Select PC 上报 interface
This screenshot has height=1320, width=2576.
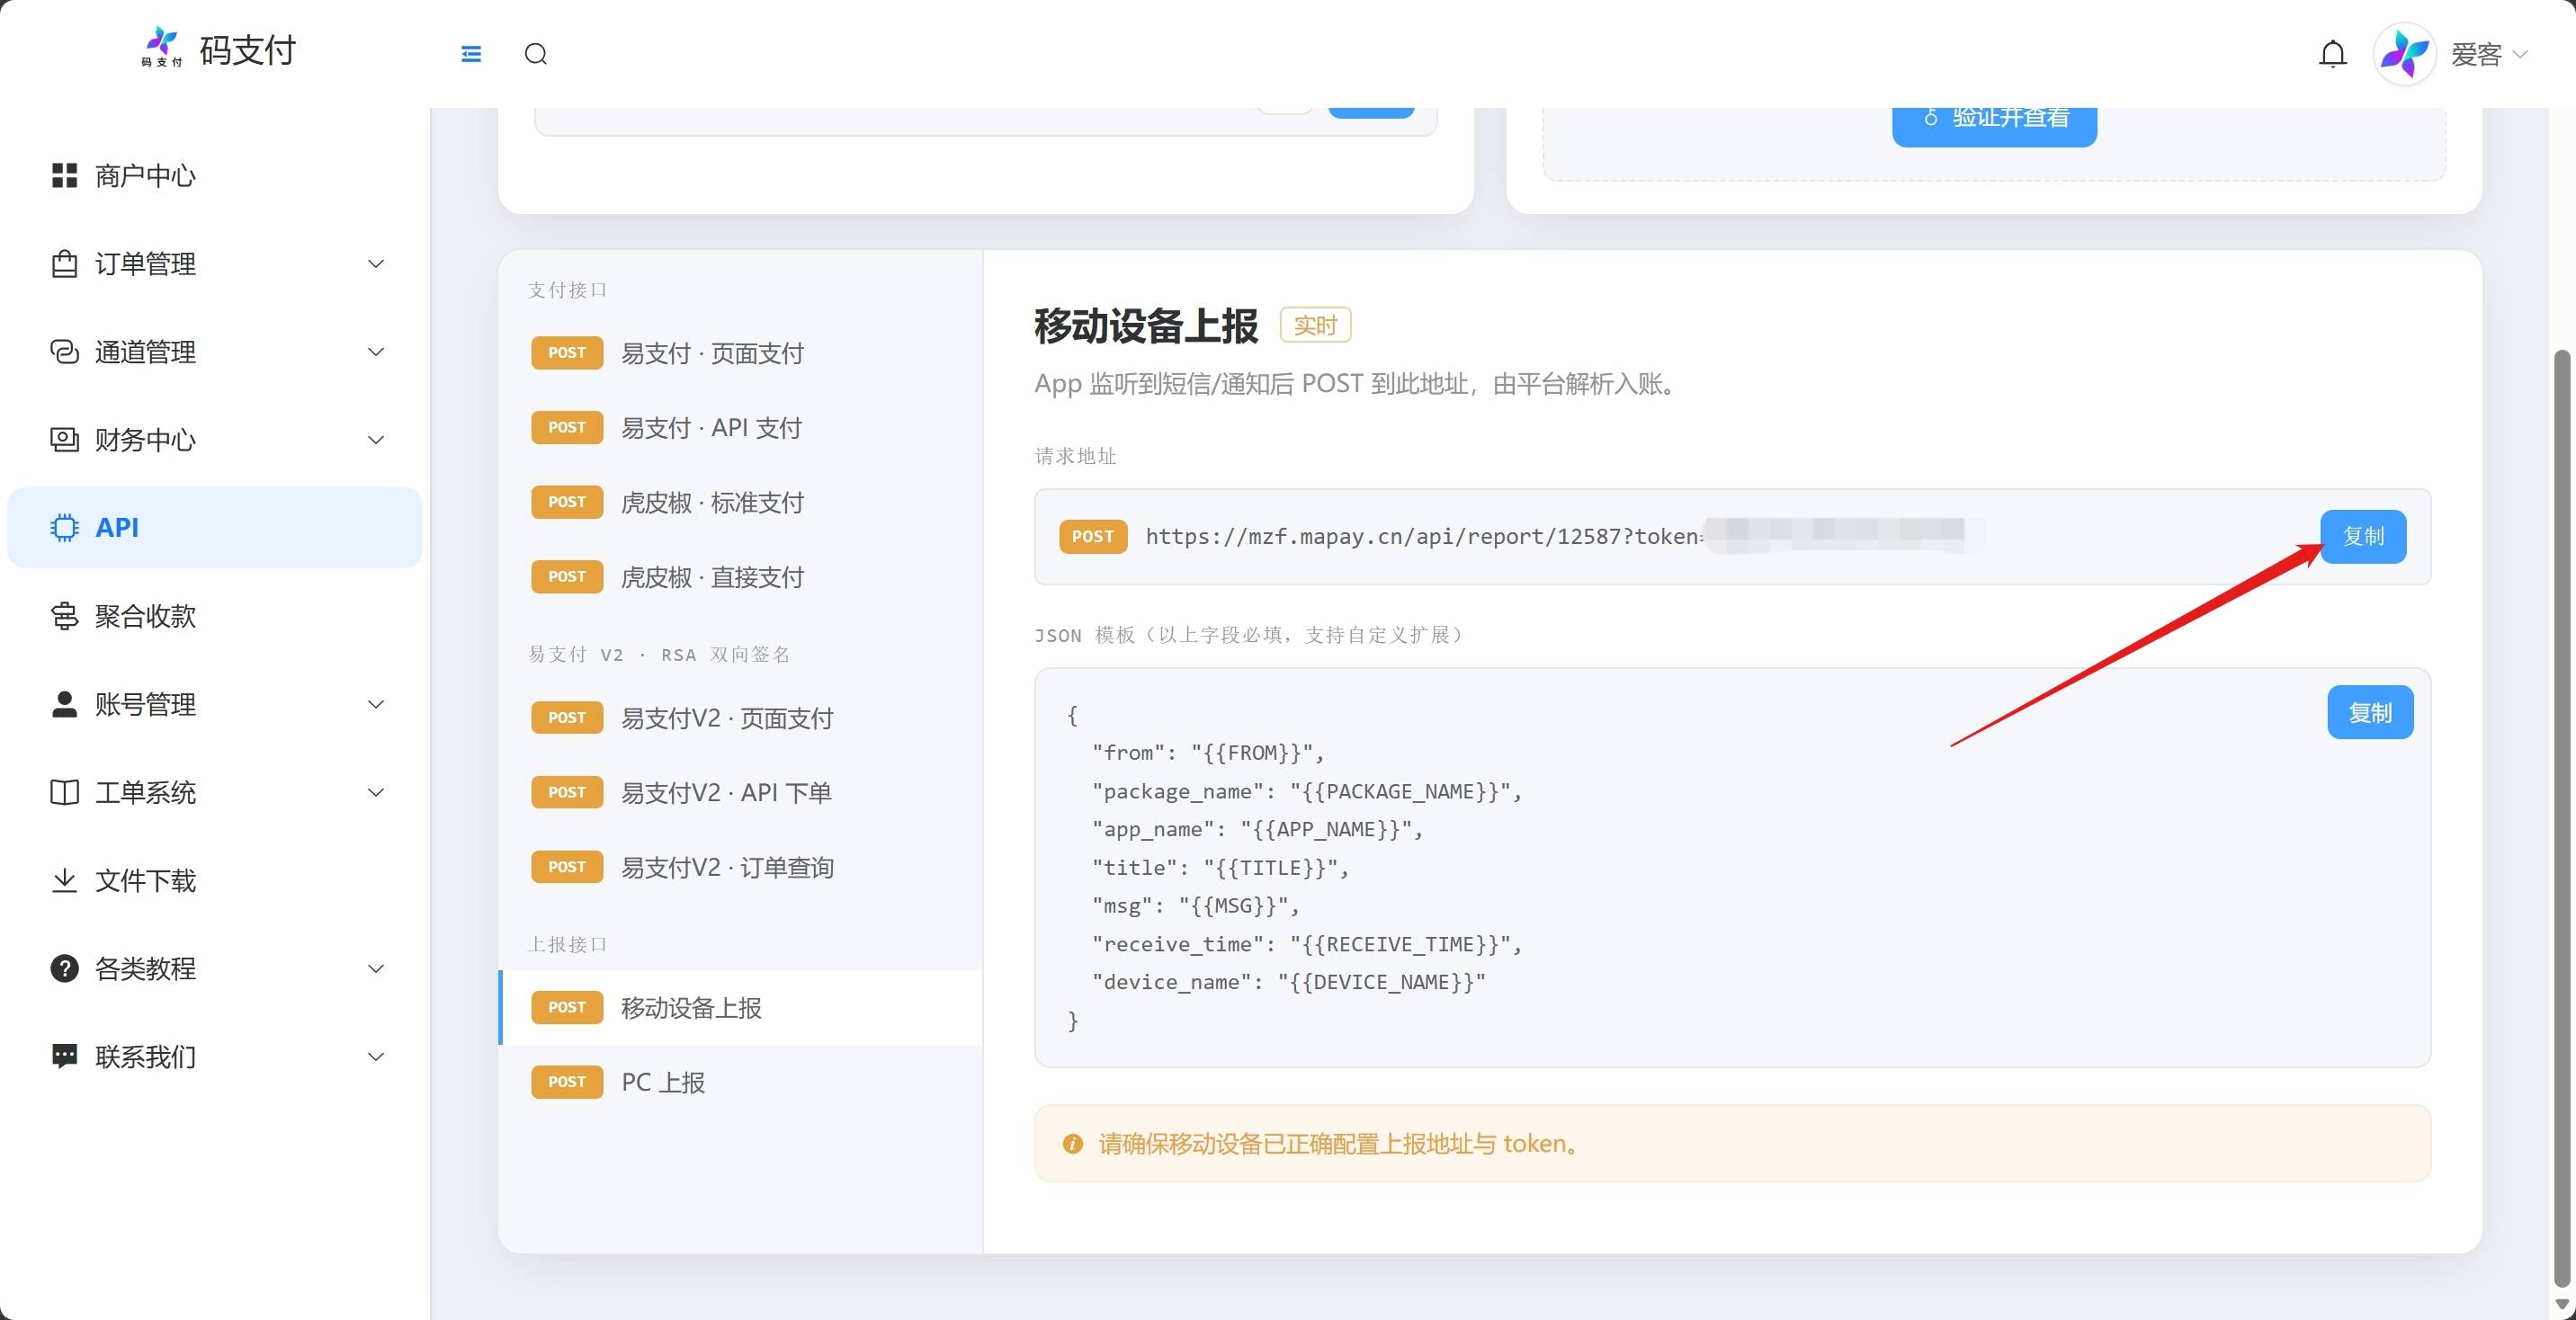tap(740, 1082)
